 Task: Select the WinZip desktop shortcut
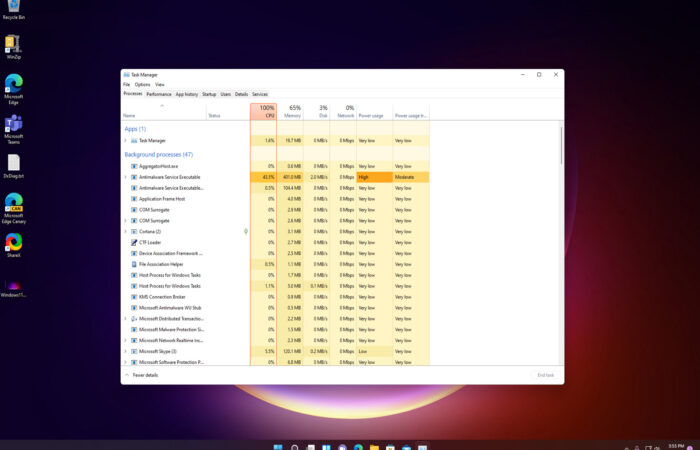[13, 47]
